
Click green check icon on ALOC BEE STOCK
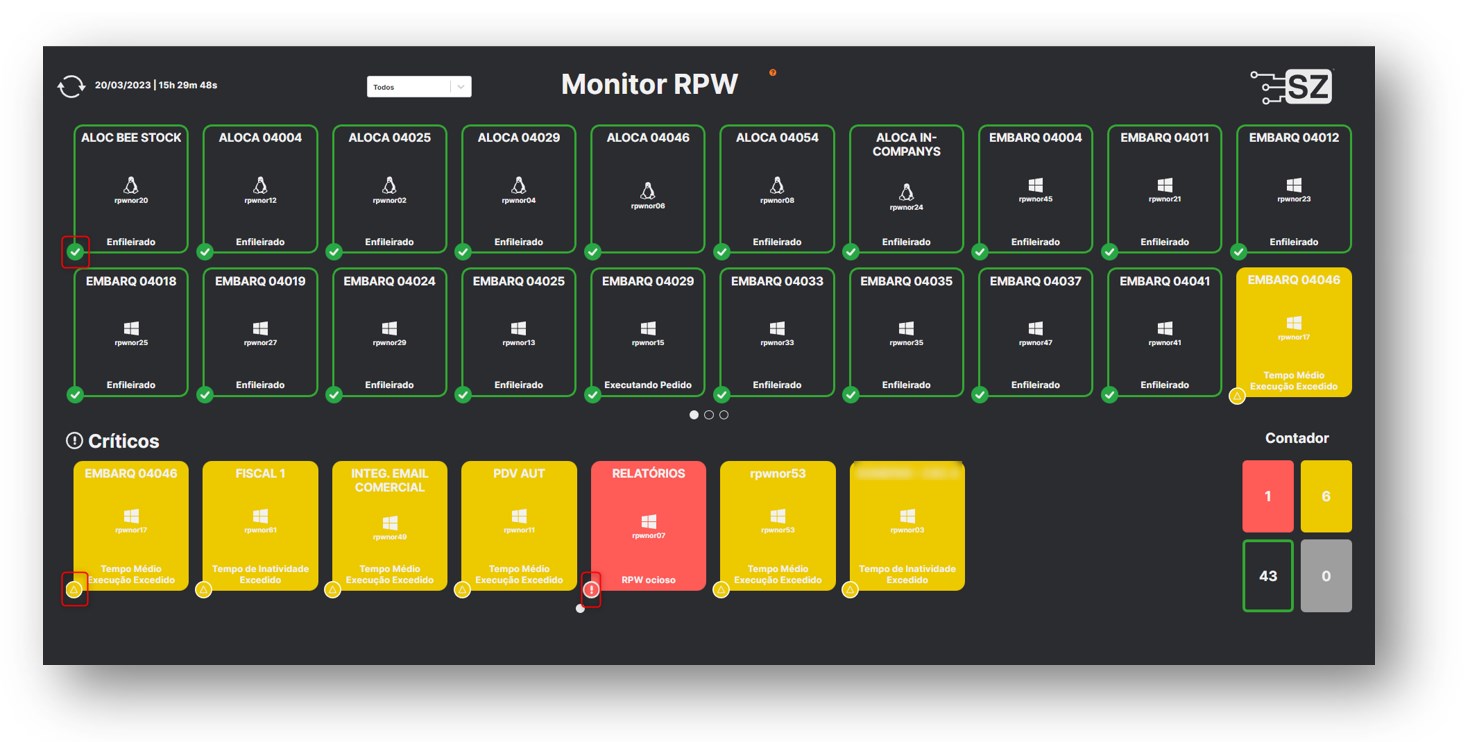[x=75, y=252]
